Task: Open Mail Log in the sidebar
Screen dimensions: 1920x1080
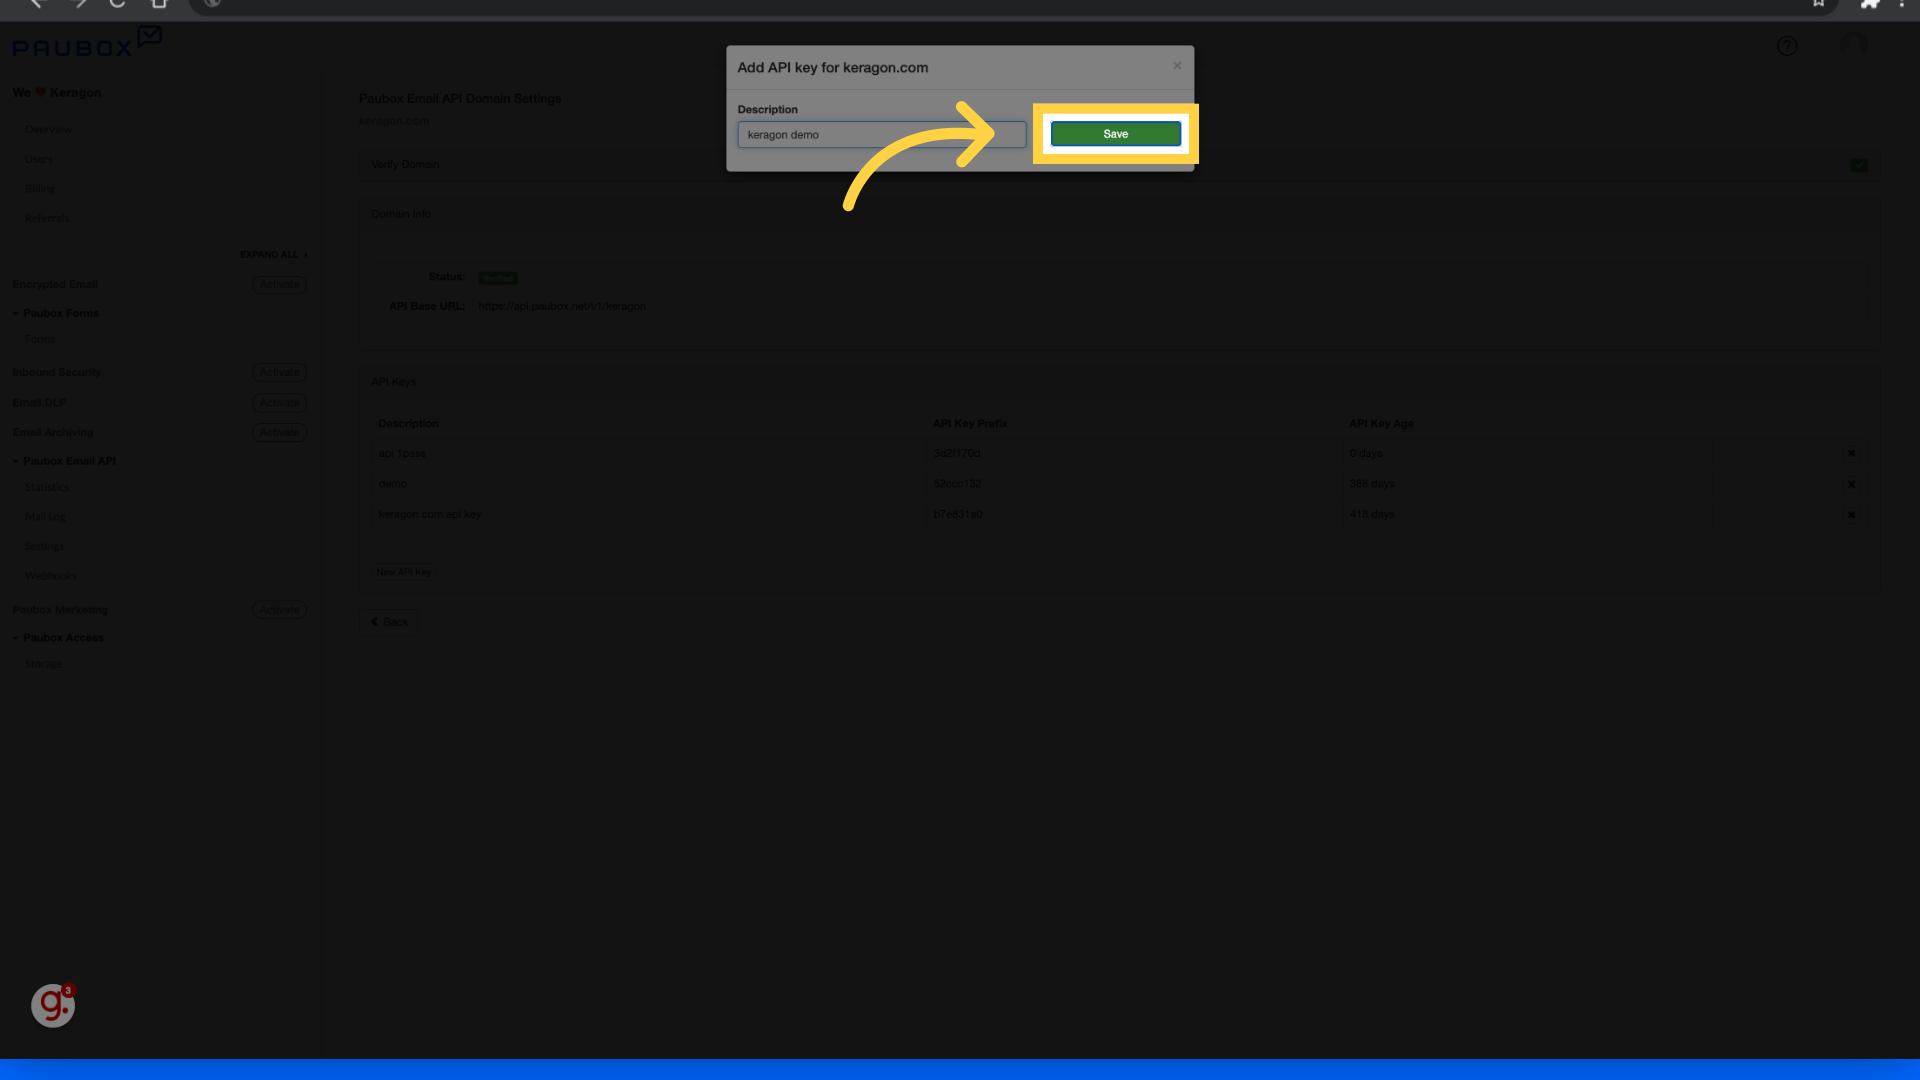Action: click(45, 517)
